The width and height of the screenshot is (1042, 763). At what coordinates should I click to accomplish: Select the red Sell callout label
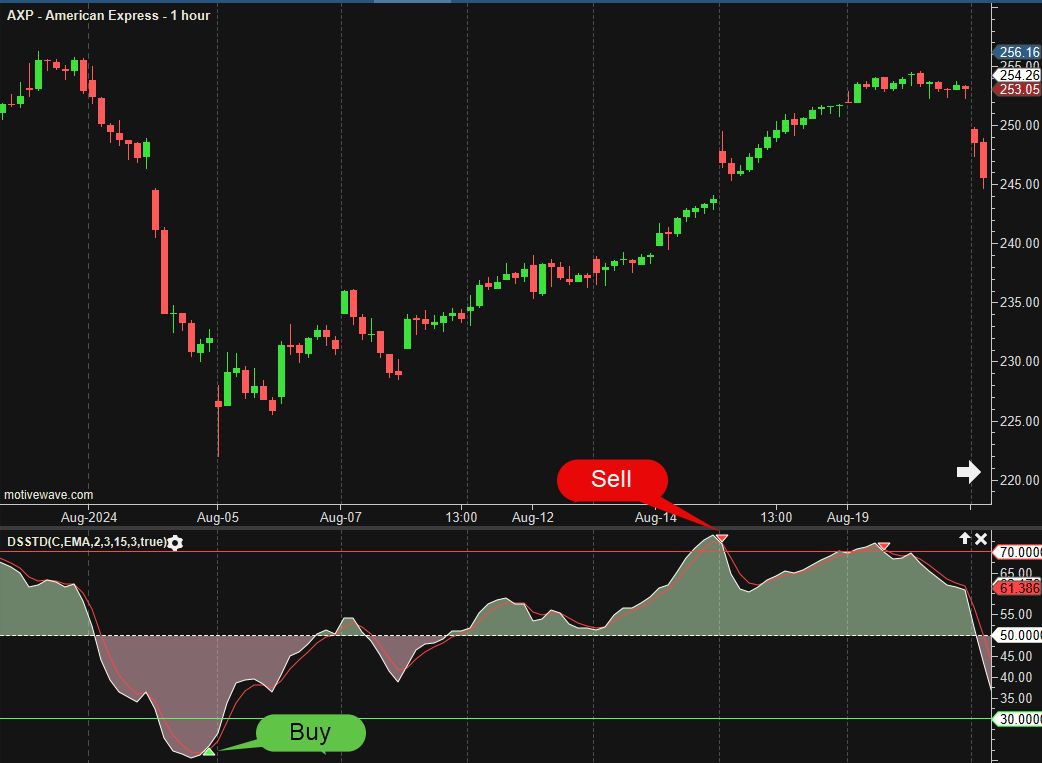pyautogui.click(x=611, y=479)
